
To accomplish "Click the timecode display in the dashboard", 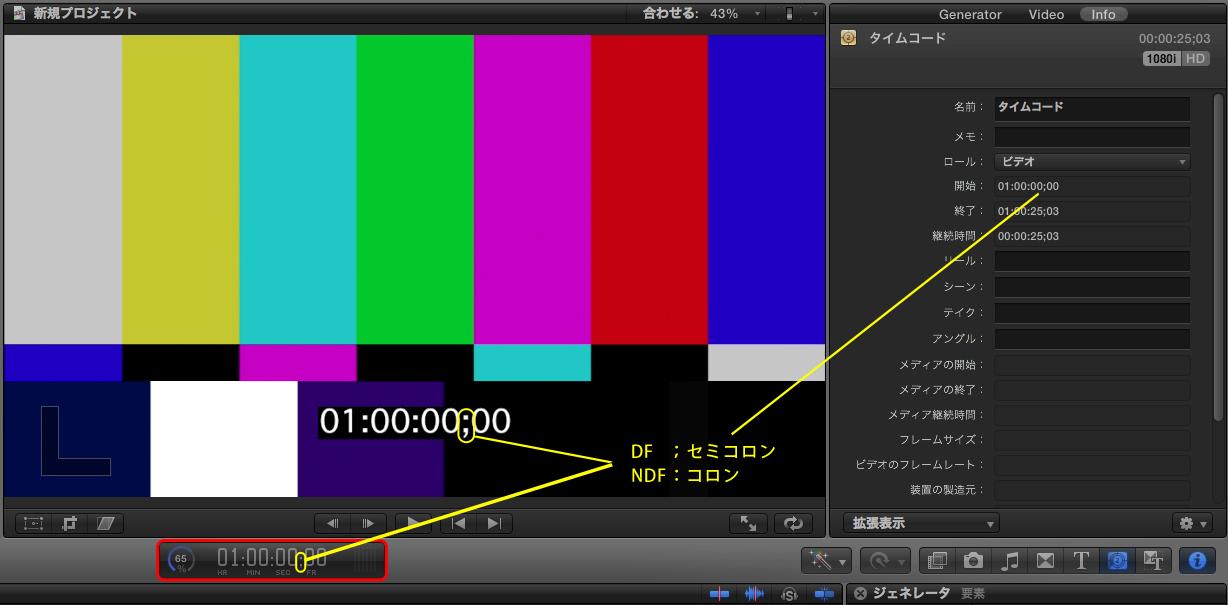I will coord(272,558).
